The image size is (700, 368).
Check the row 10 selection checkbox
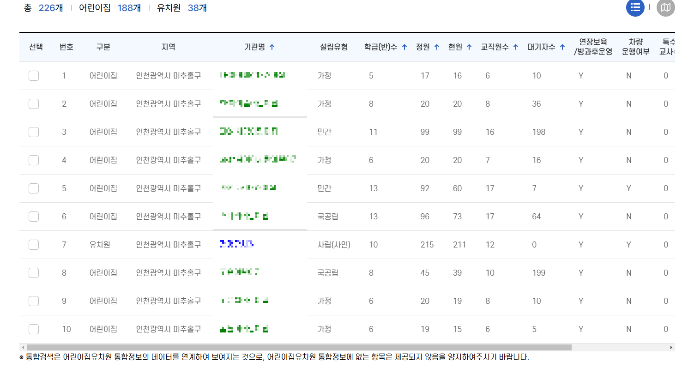coord(33,329)
